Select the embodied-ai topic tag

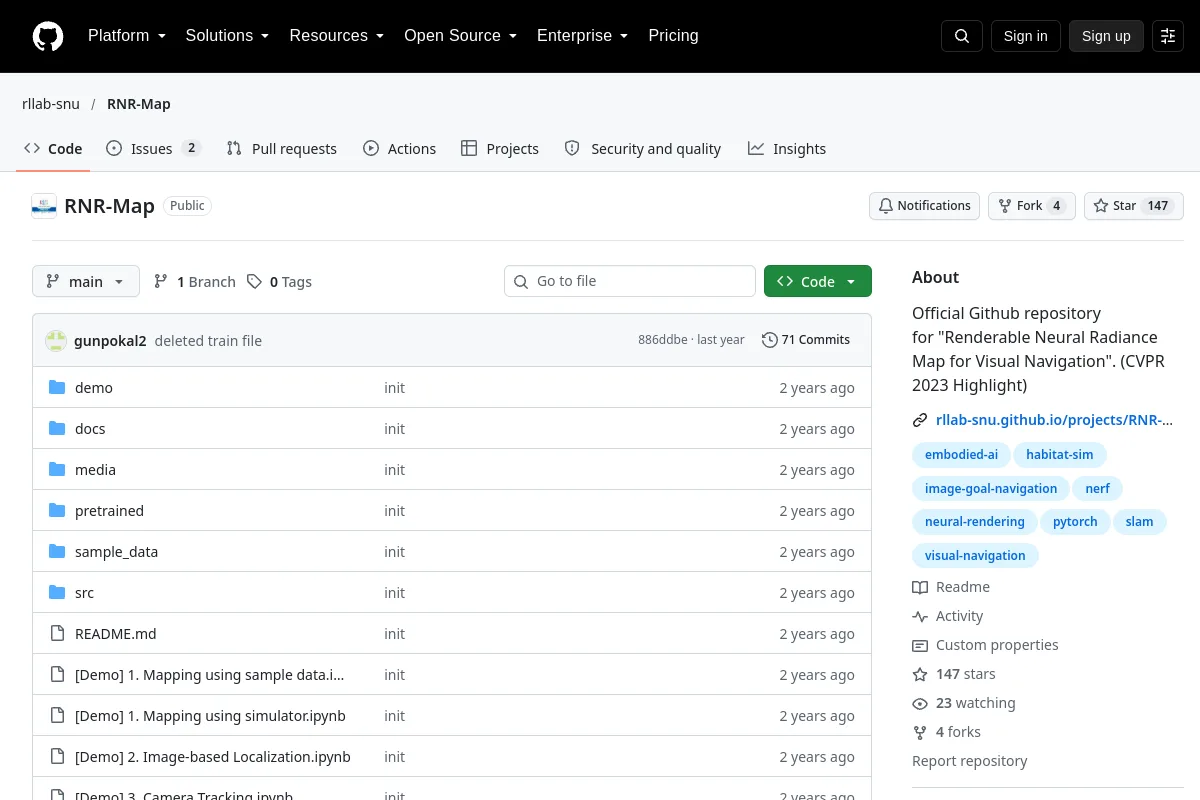coord(961,455)
